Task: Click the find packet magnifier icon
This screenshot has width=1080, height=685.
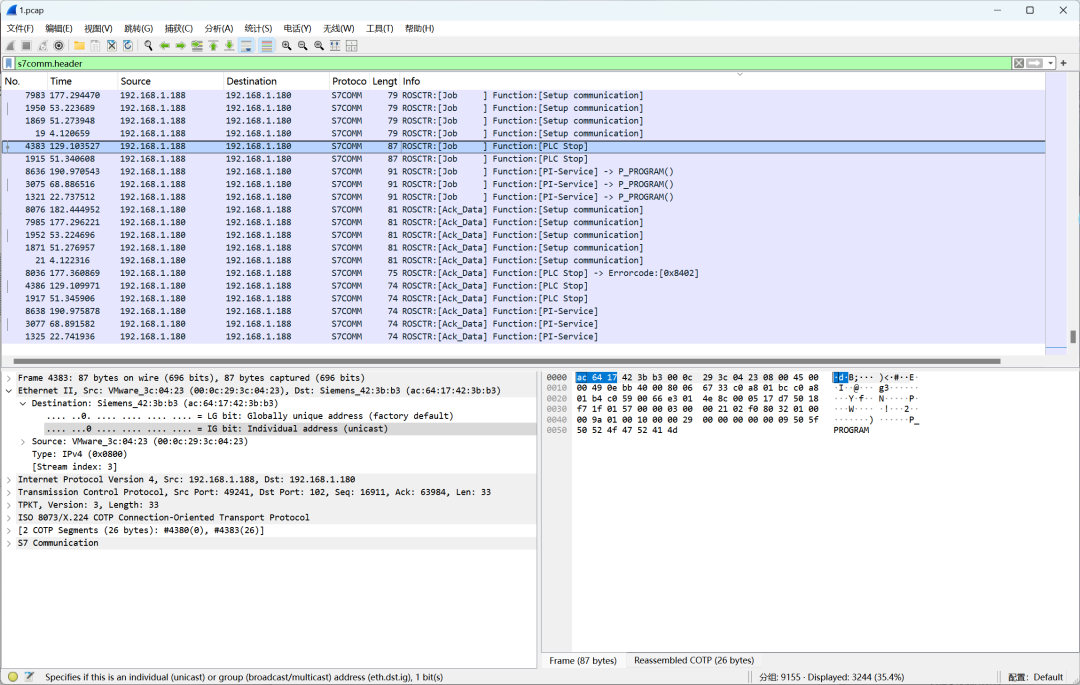Action: click(x=148, y=45)
